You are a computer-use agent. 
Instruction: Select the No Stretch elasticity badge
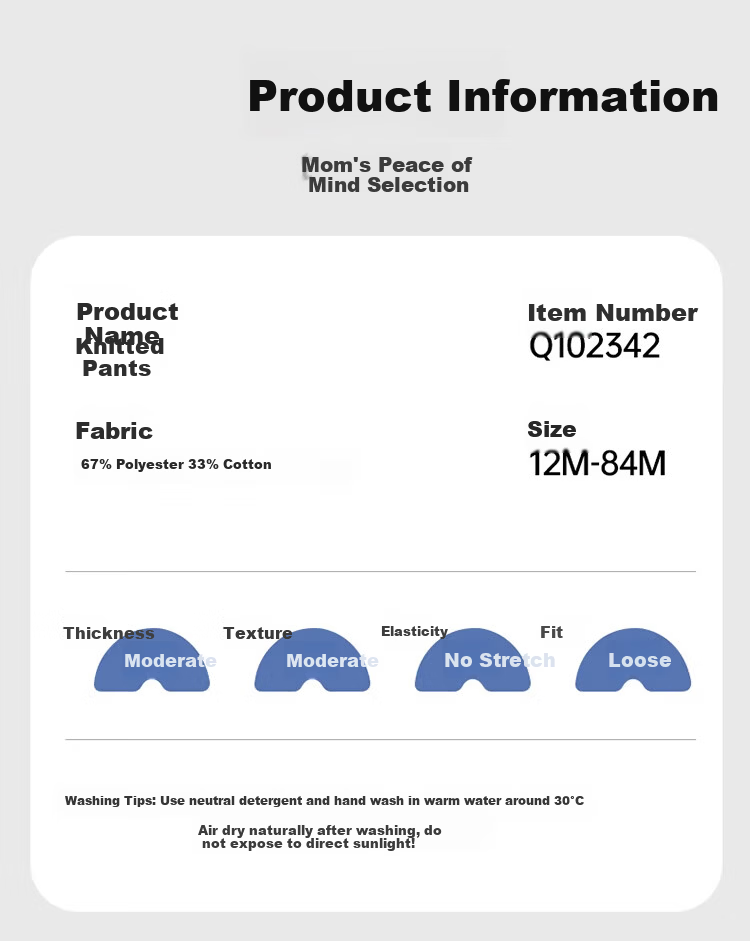pyautogui.click(x=473, y=660)
